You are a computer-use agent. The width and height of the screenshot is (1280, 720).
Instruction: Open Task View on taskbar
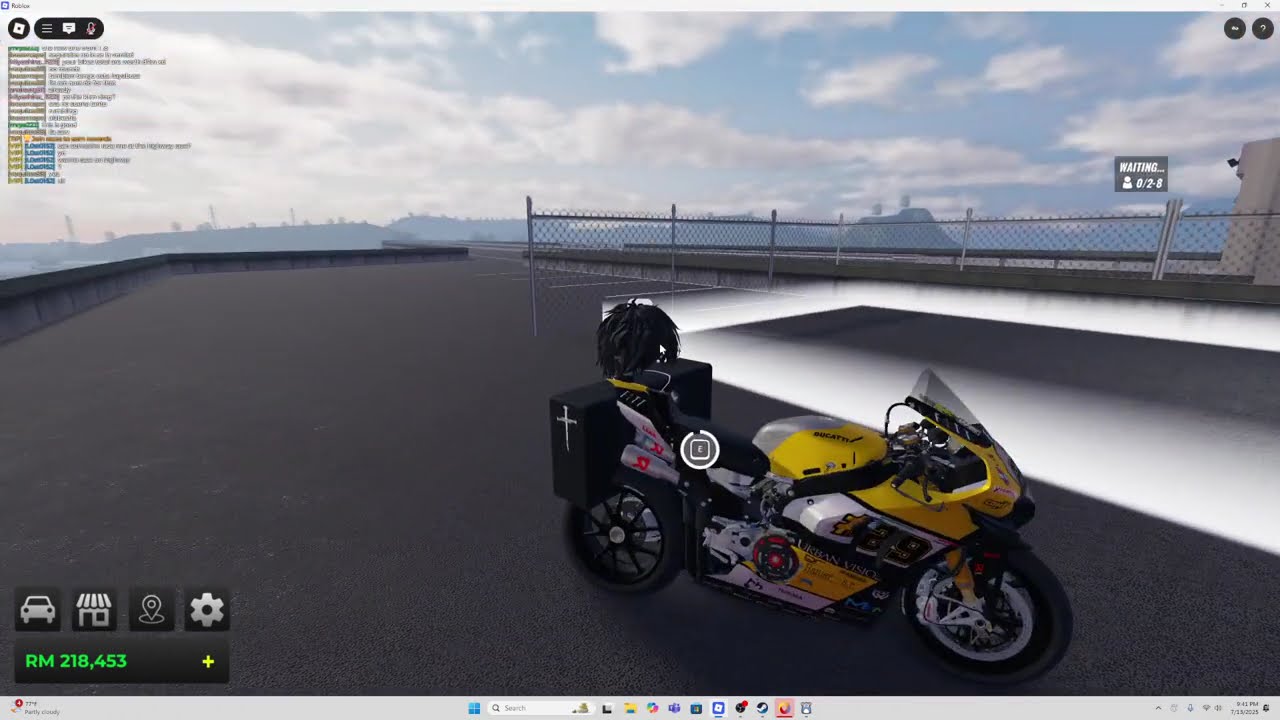[607, 708]
